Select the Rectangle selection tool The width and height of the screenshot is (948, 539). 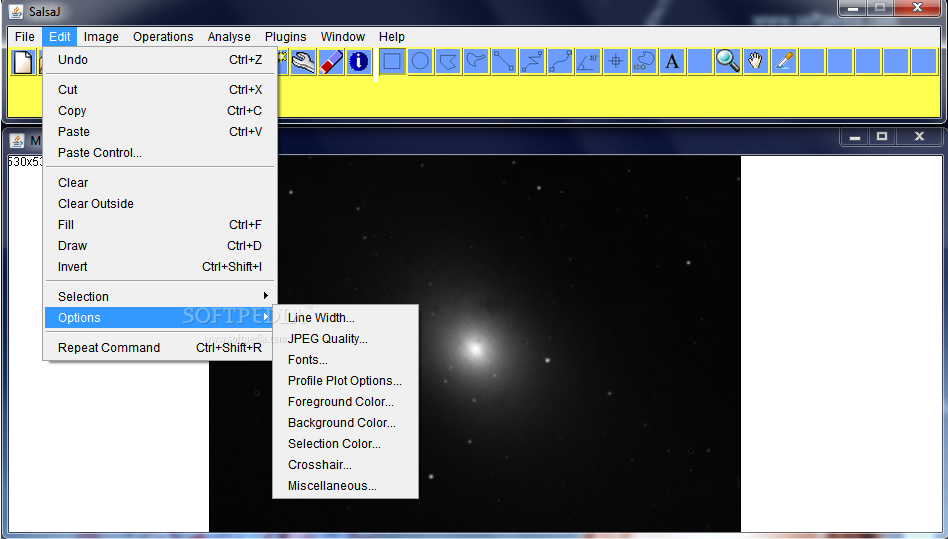(x=392, y=62)
